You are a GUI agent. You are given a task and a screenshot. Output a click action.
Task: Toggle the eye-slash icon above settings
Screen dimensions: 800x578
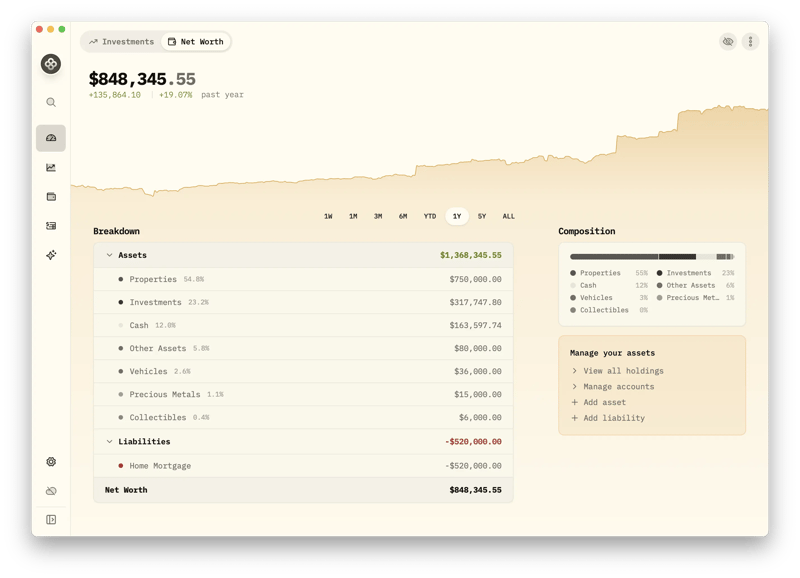[50, 489]
